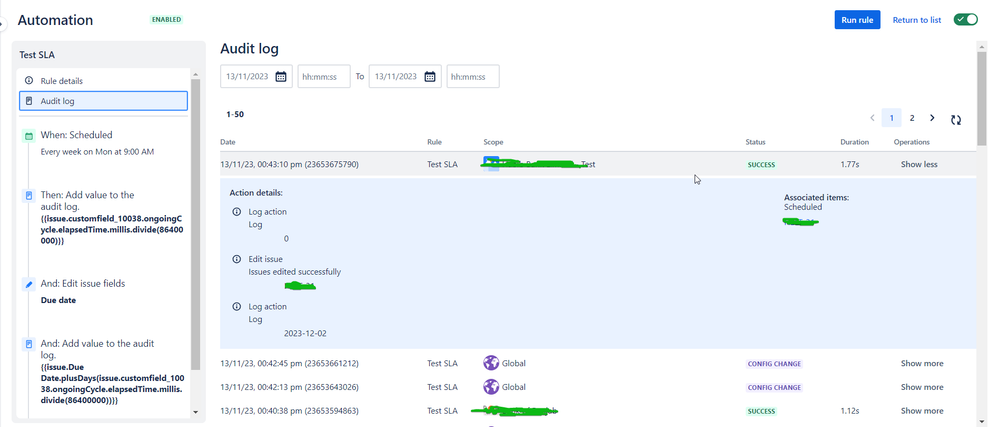
Task: Click SUCCESS status of 00:40:38 entry
Action: click(761, 411)
